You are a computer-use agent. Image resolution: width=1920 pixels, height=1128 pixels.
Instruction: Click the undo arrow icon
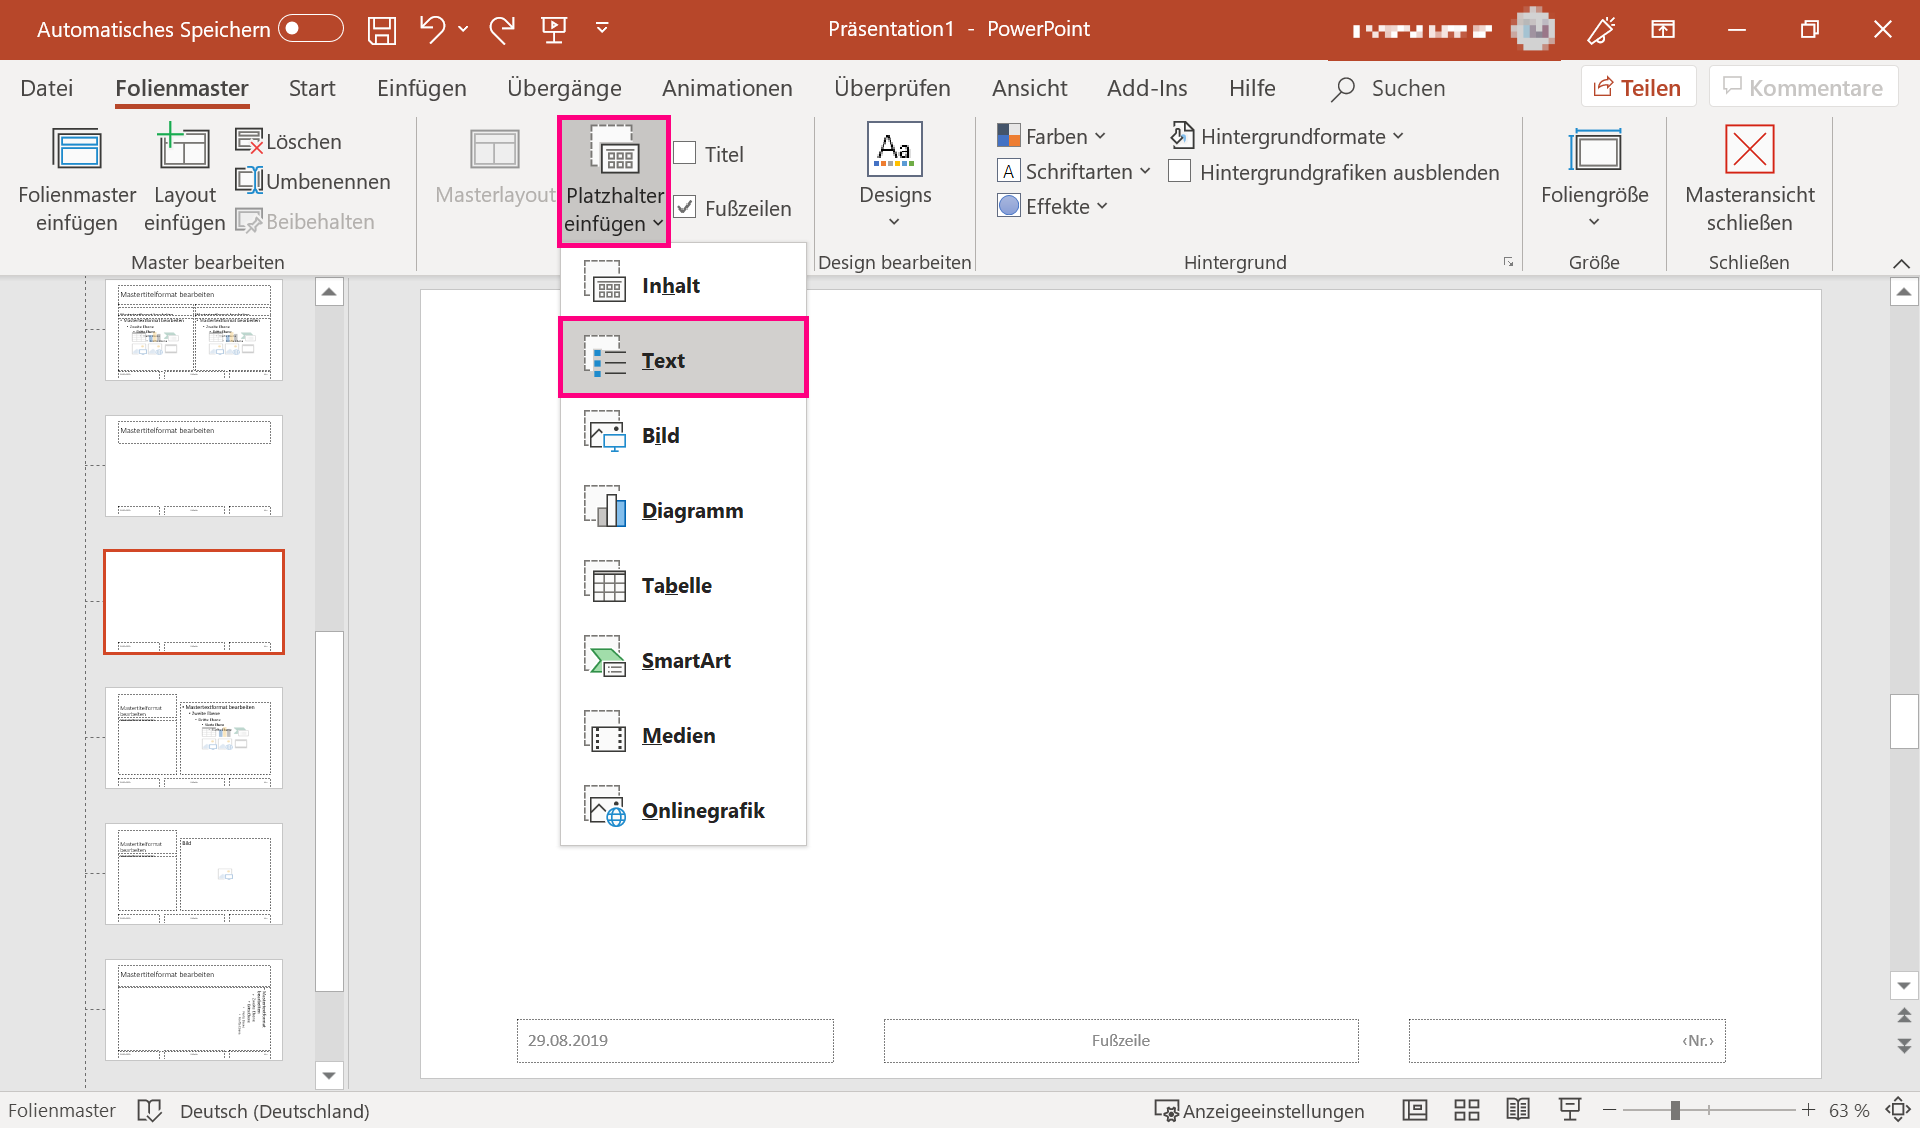click(432, 29)
